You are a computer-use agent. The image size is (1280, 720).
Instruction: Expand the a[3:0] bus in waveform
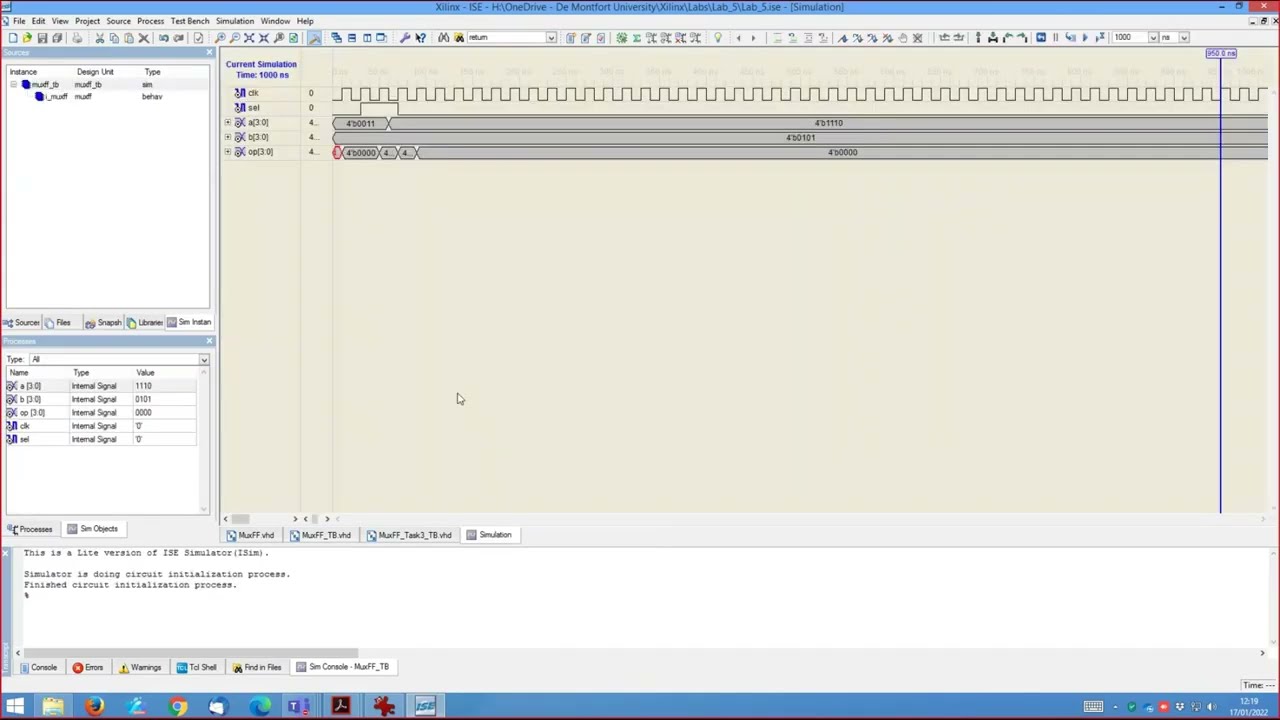(227, 123)
